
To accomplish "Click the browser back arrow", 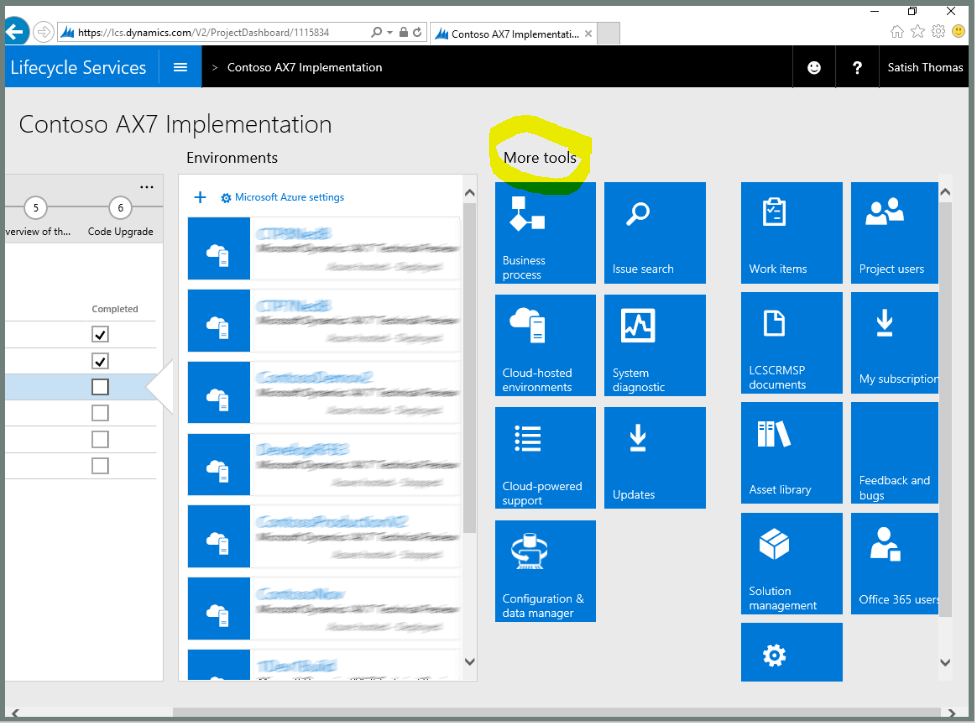I will (16, 31).
